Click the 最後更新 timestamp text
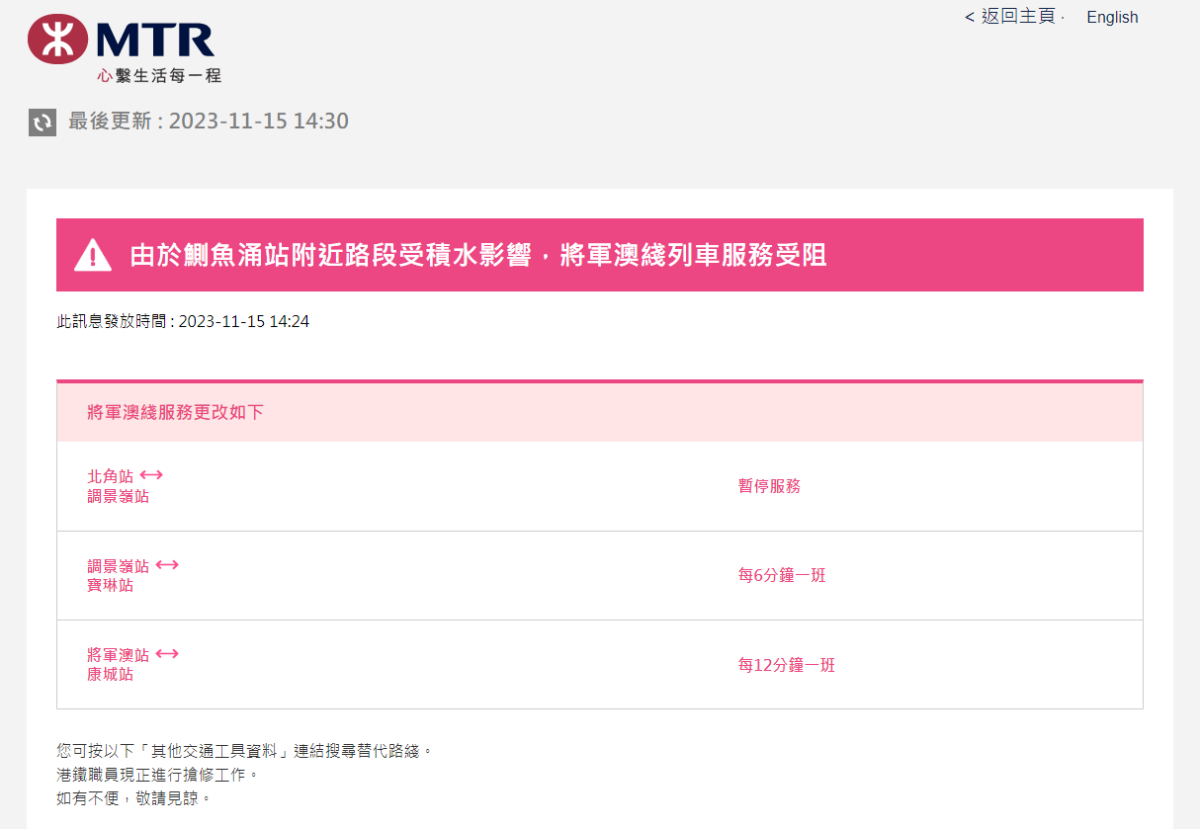This screenshot has height=829, width=1200. coord(208,122)
